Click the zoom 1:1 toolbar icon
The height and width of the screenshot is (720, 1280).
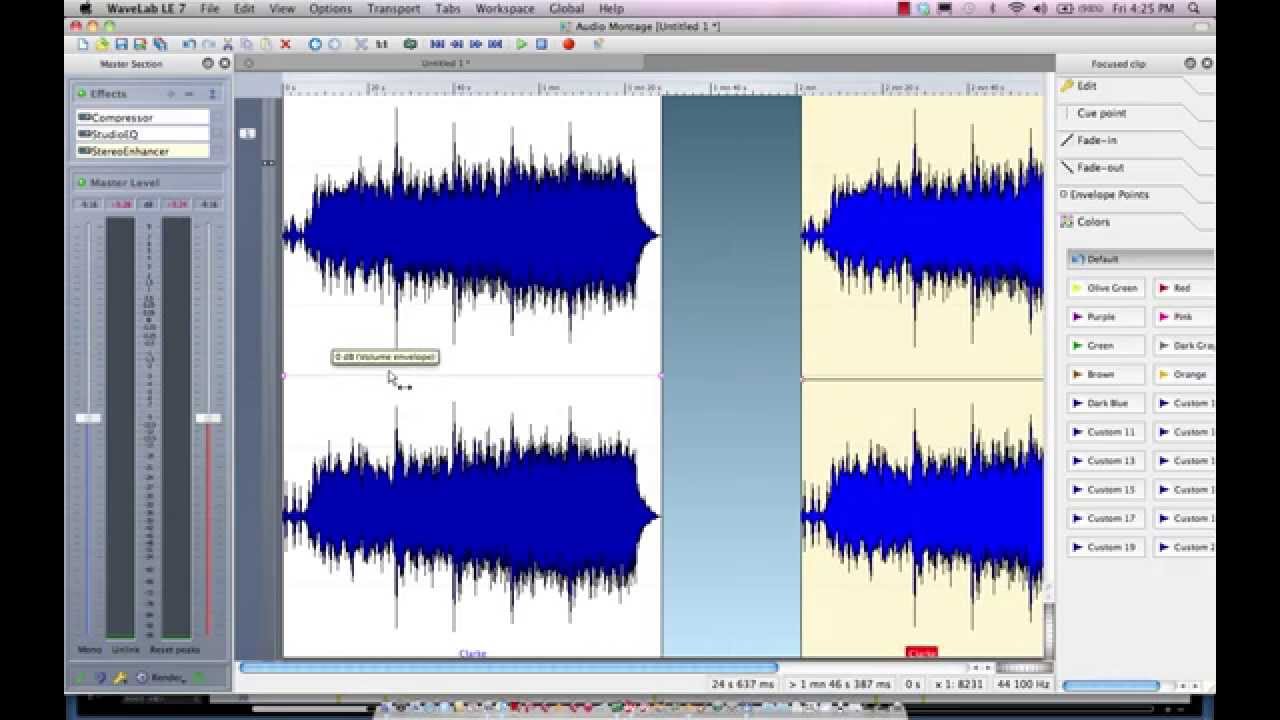[381, 44]
